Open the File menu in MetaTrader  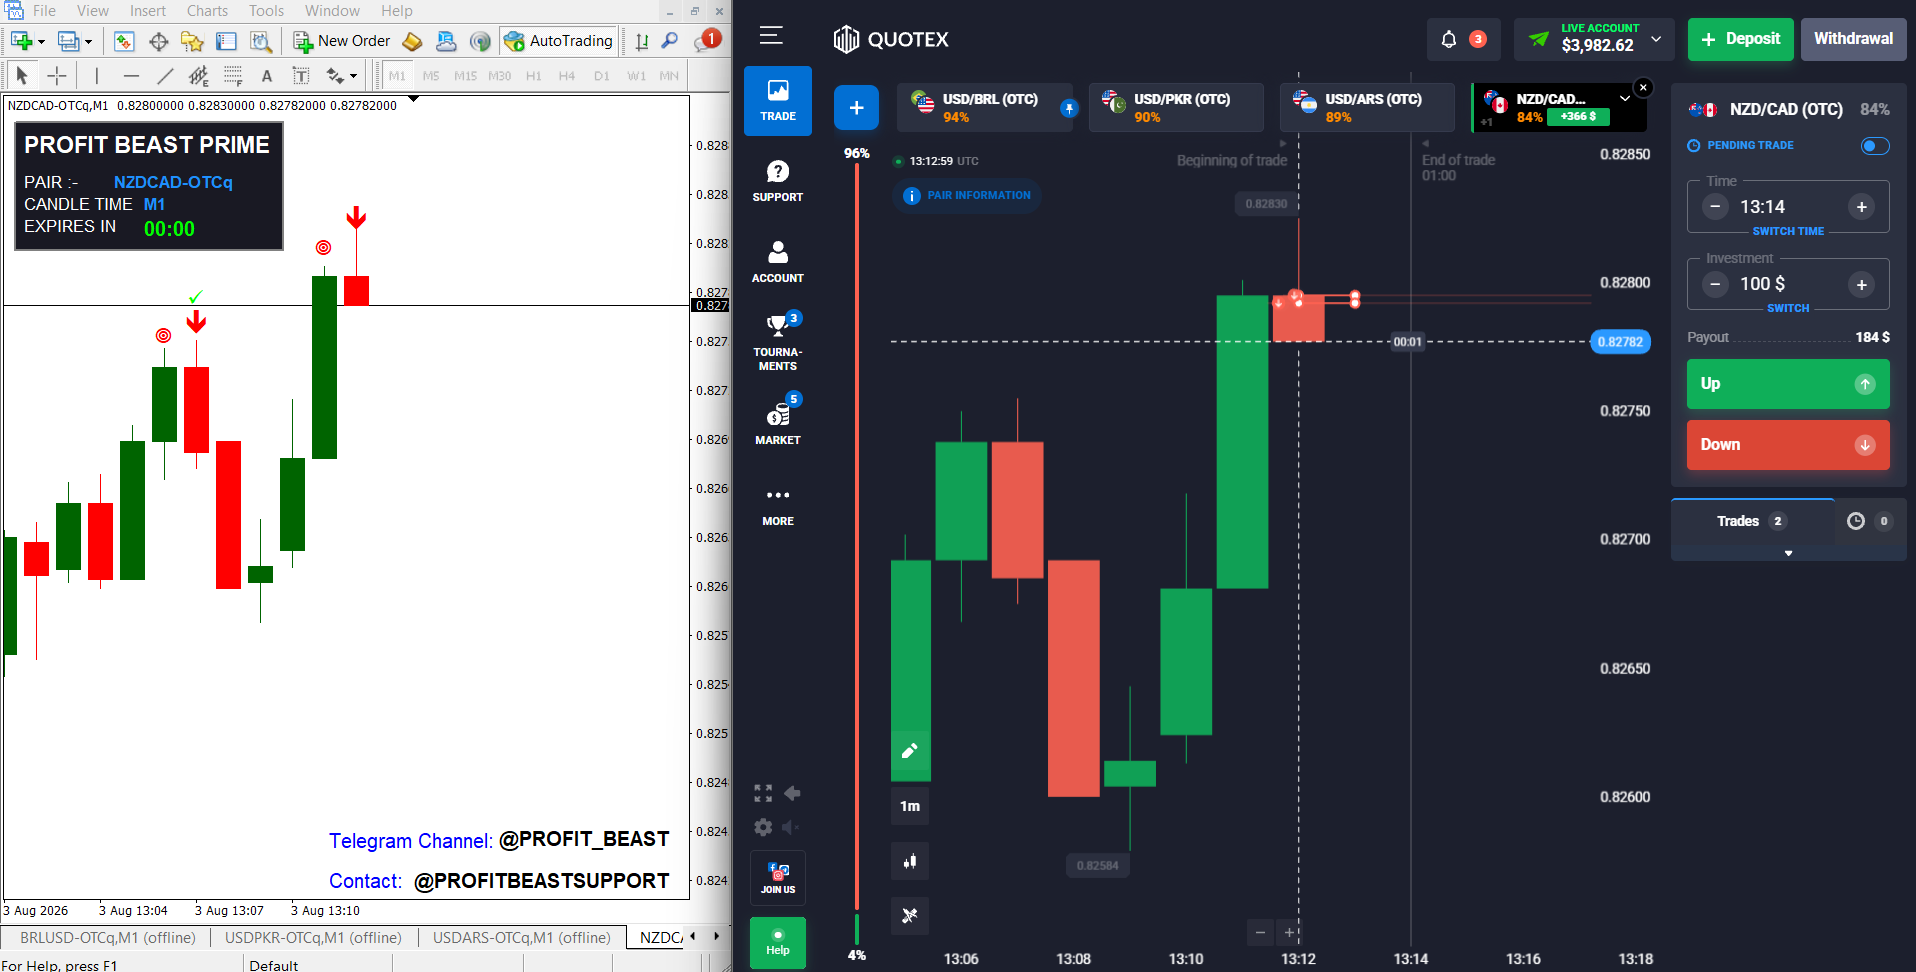tap(44, 11)
